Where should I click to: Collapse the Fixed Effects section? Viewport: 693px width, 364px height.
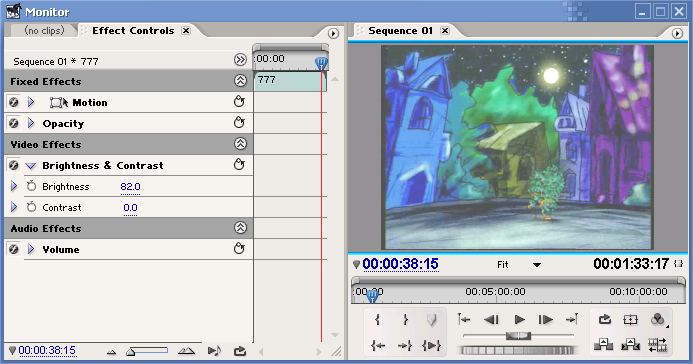pos(240,81)
